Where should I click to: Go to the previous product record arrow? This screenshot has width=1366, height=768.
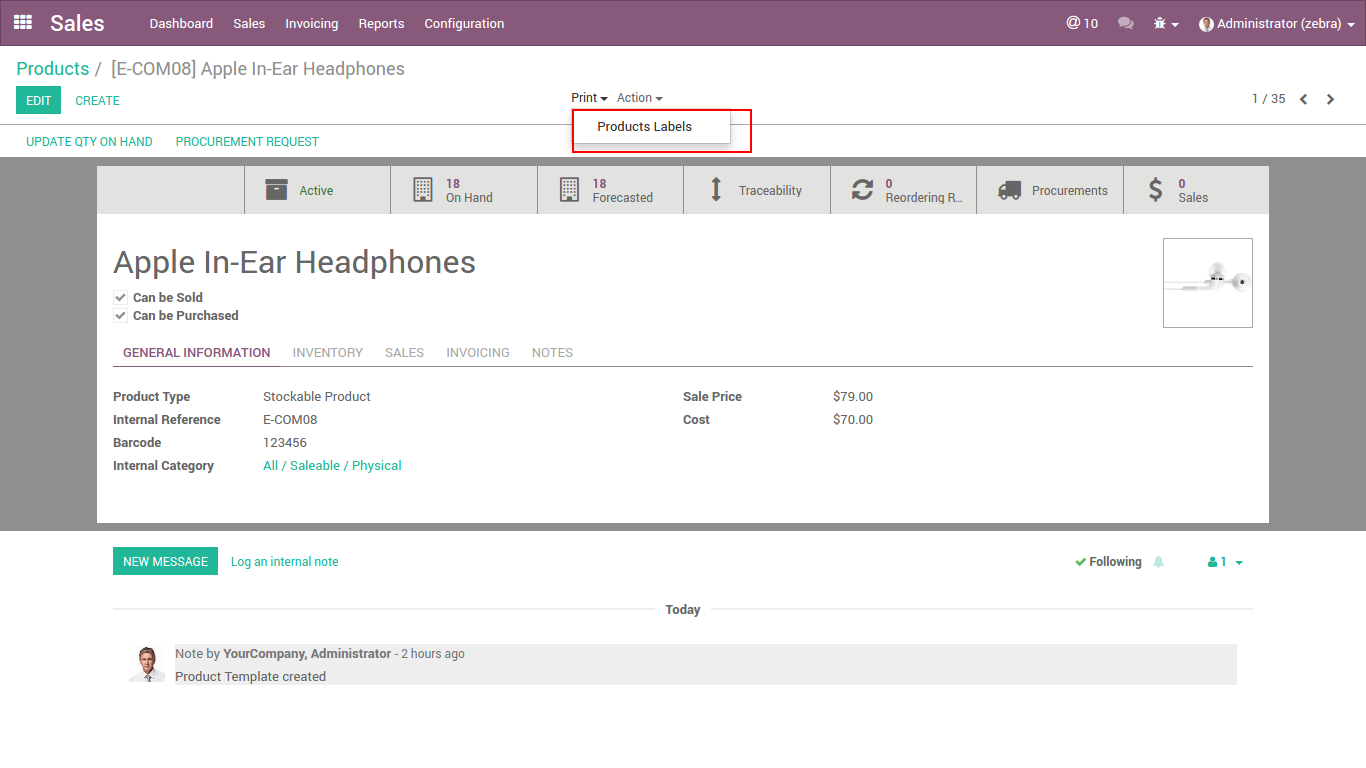point(1304,99)
